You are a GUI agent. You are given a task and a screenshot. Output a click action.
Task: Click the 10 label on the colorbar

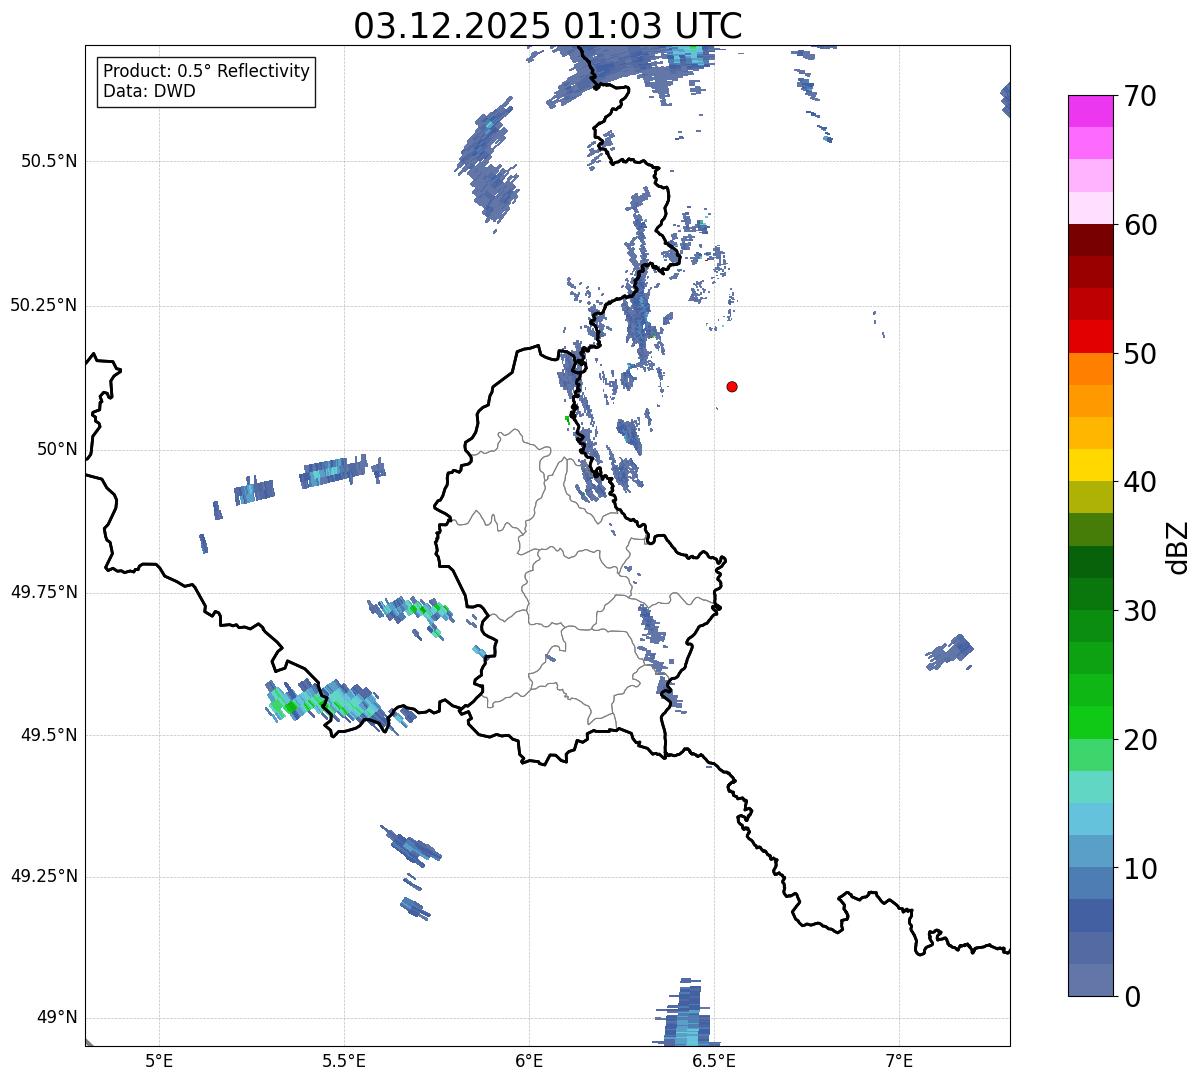[x=1140, y=869]
